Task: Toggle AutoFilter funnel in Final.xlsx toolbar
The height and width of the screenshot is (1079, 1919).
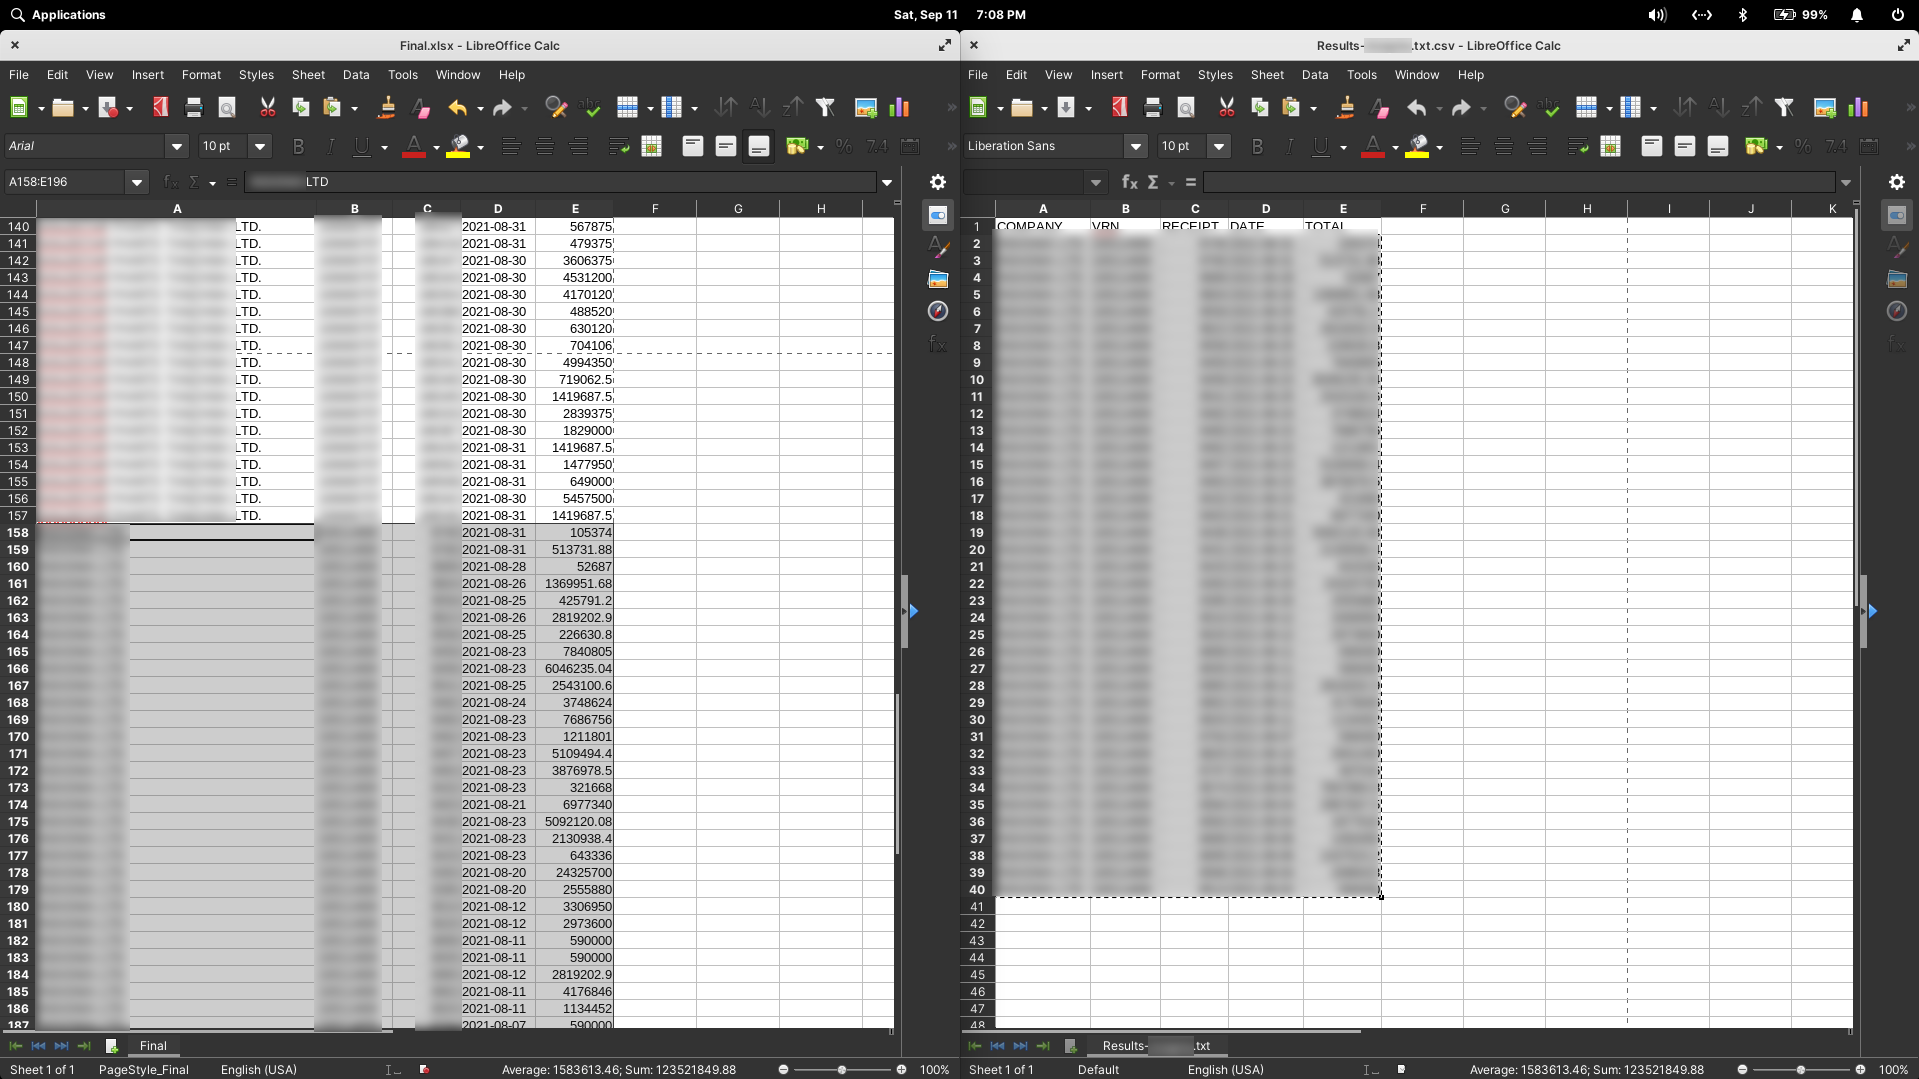Action: (x=825, y=108)
